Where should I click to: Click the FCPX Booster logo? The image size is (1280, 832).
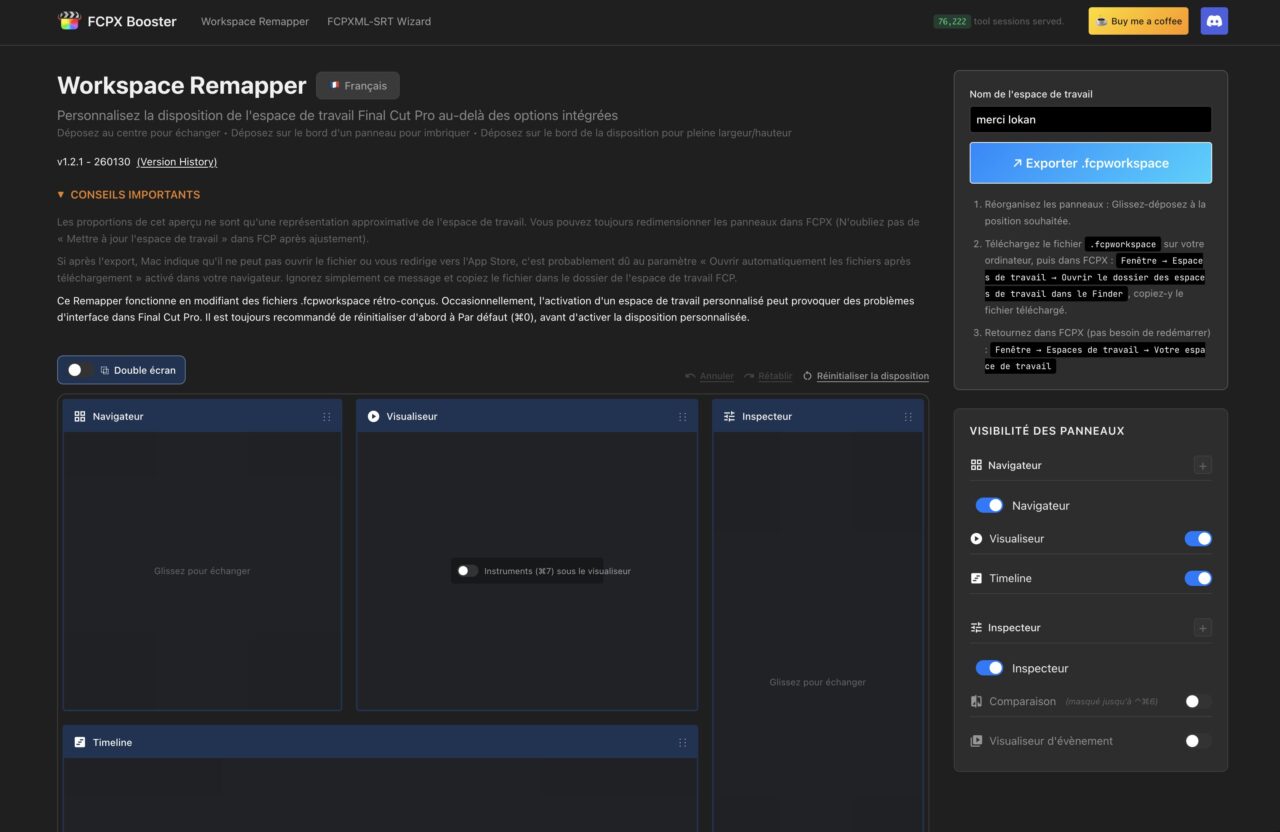[x=68, y=20]
